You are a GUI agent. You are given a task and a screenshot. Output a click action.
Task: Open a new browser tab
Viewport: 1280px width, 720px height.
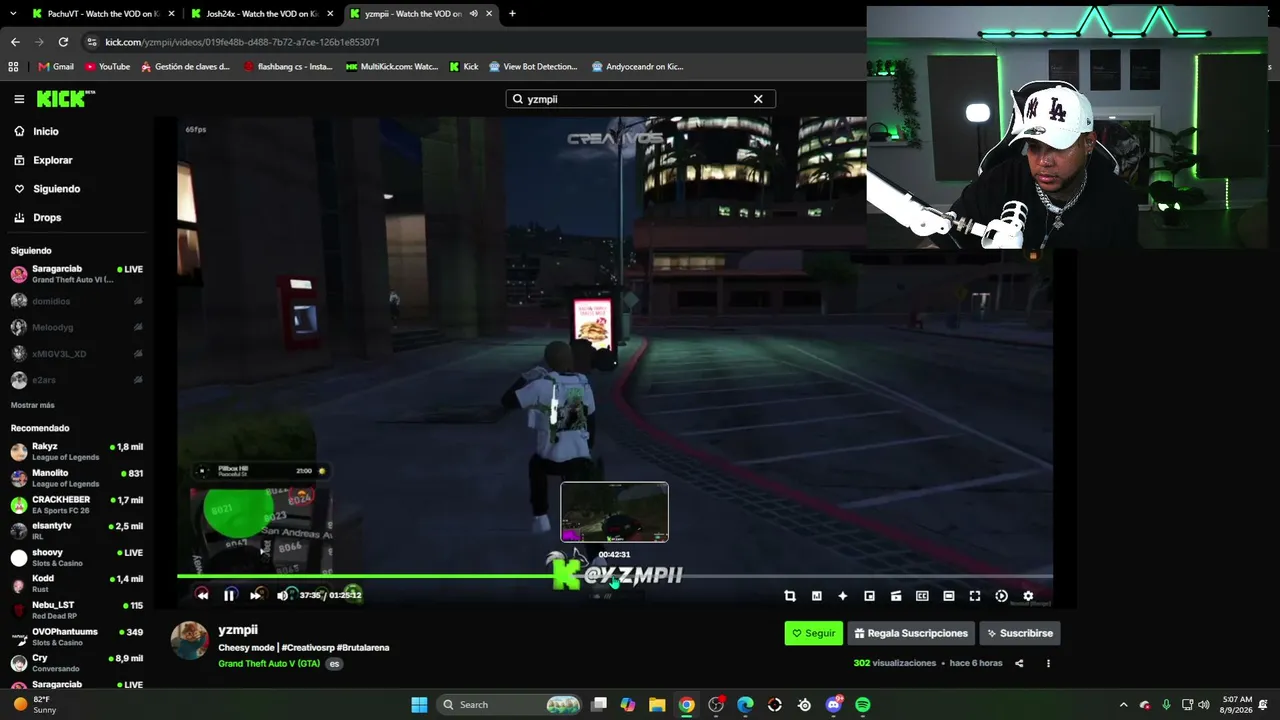pyautogui.click(x=512, y=14)
